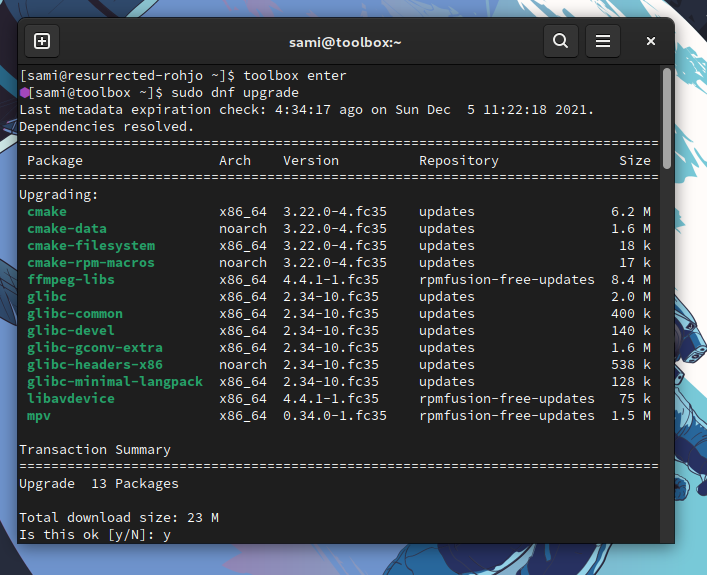Click the Version column header
The height and width of the screenshot is (575, 707).
[x=311, y=161]
